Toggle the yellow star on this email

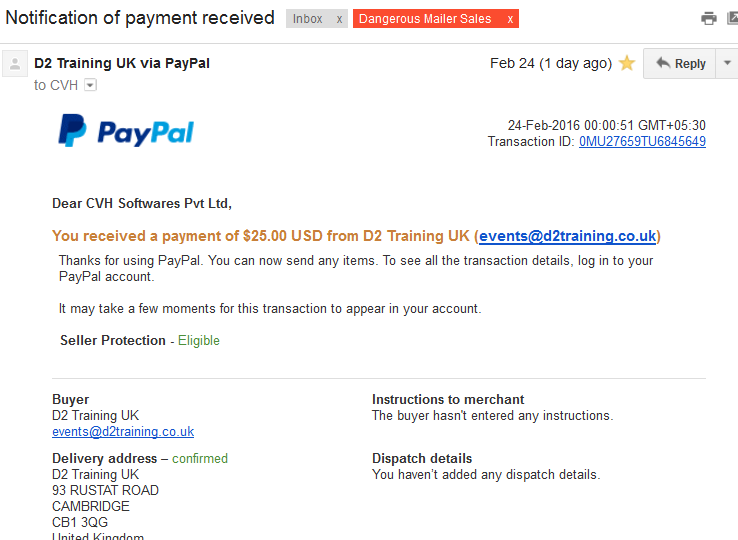(x=627, y=63)
